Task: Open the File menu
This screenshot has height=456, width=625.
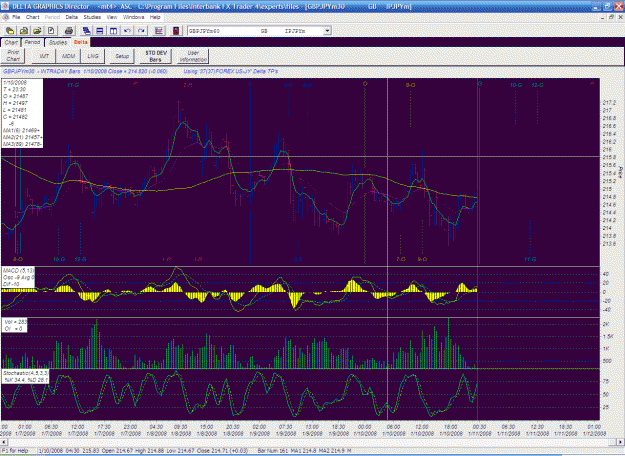Action: (16, 17)
